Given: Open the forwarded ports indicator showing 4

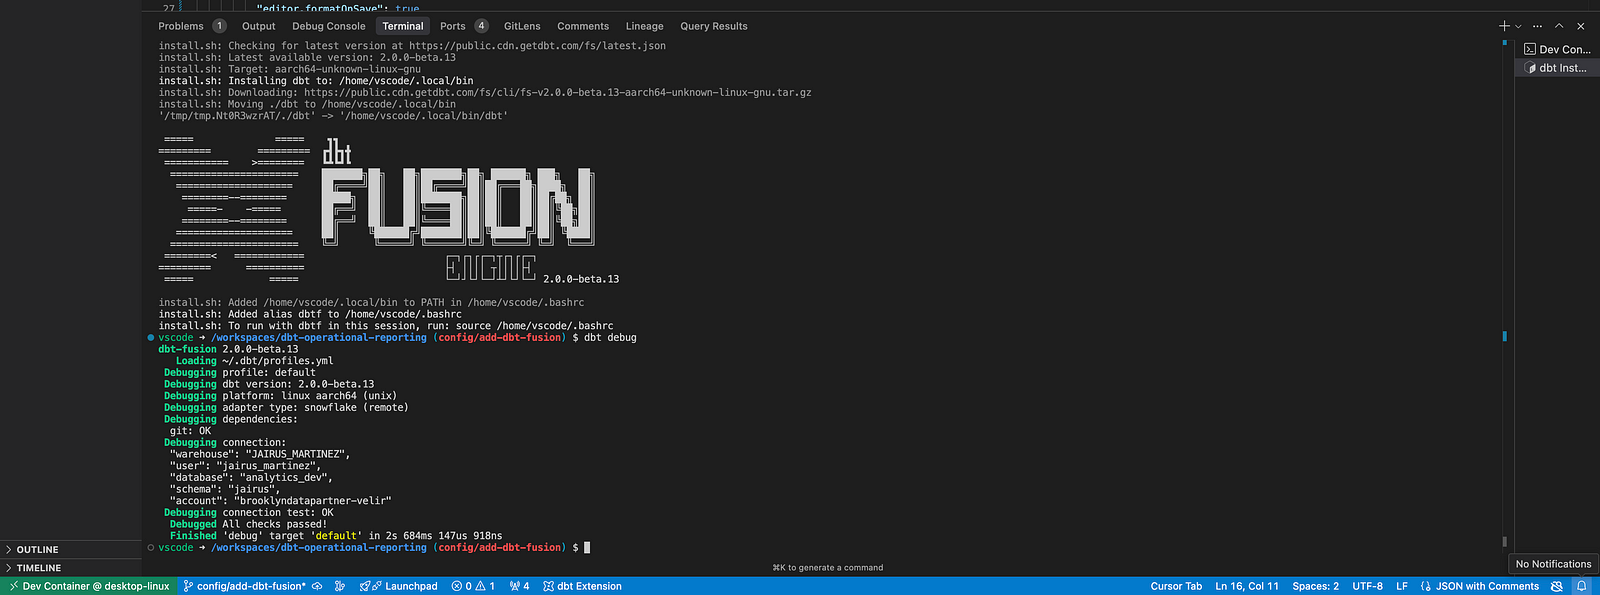Looking at the screenshot, I should tap(519, 587).
